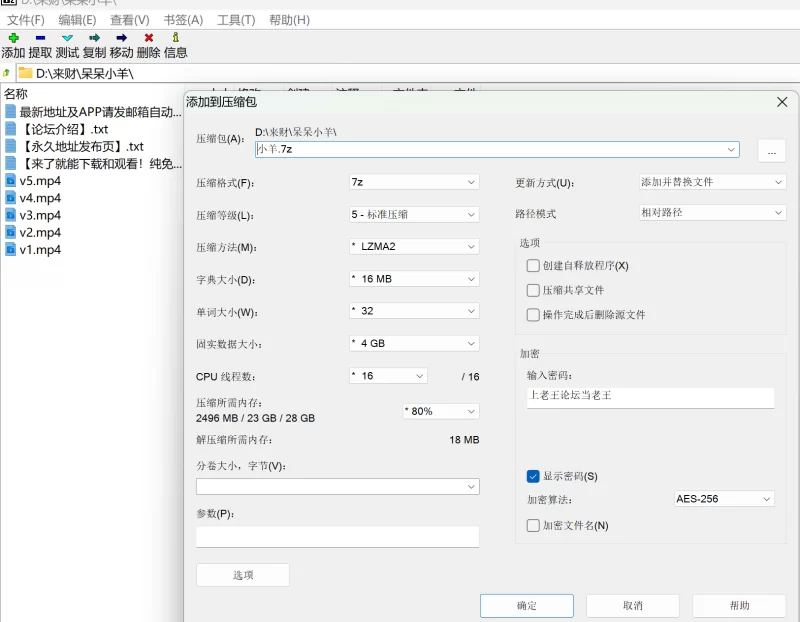Image resolution: width=800 pixels, height=622 pixels.
Task: Open the 分卷大小 volume size dropdown
Action: (337, 486)
